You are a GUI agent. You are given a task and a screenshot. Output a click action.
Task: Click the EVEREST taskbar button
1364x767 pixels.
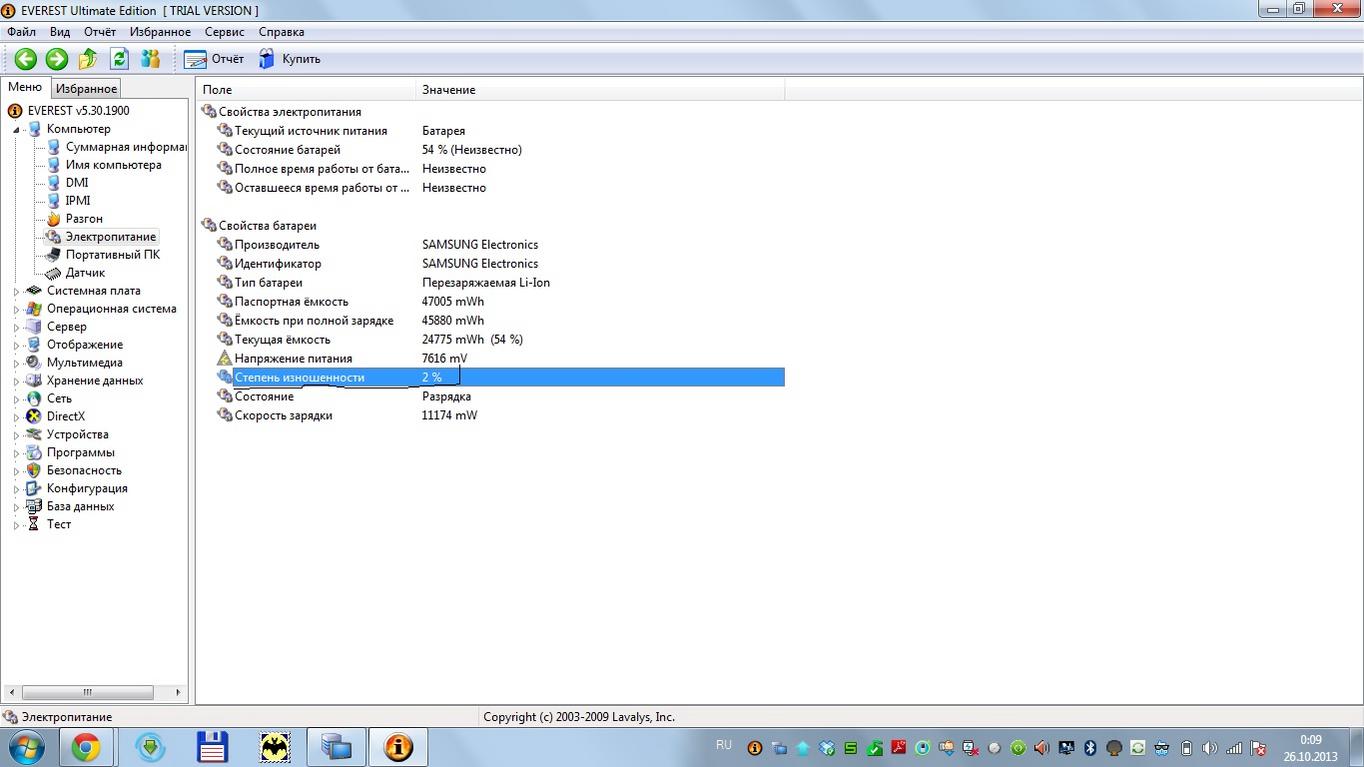[x=398, y=747]
